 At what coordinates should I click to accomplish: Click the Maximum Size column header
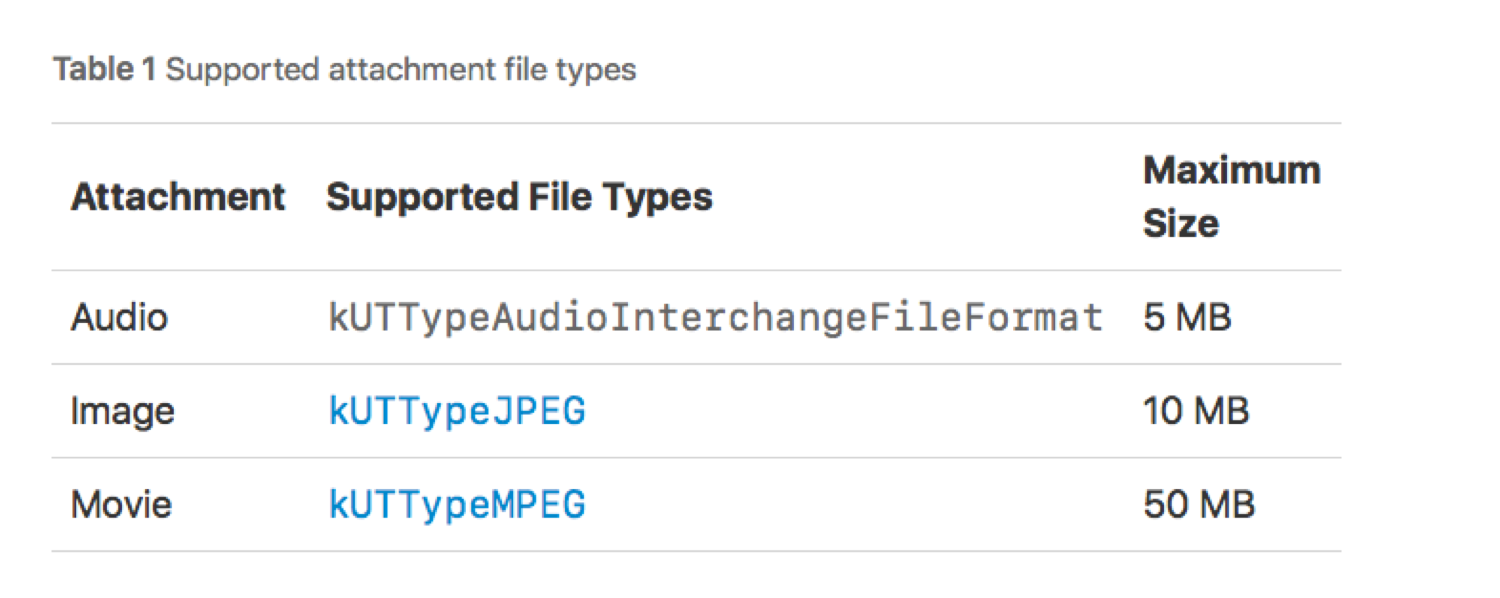1231,196
